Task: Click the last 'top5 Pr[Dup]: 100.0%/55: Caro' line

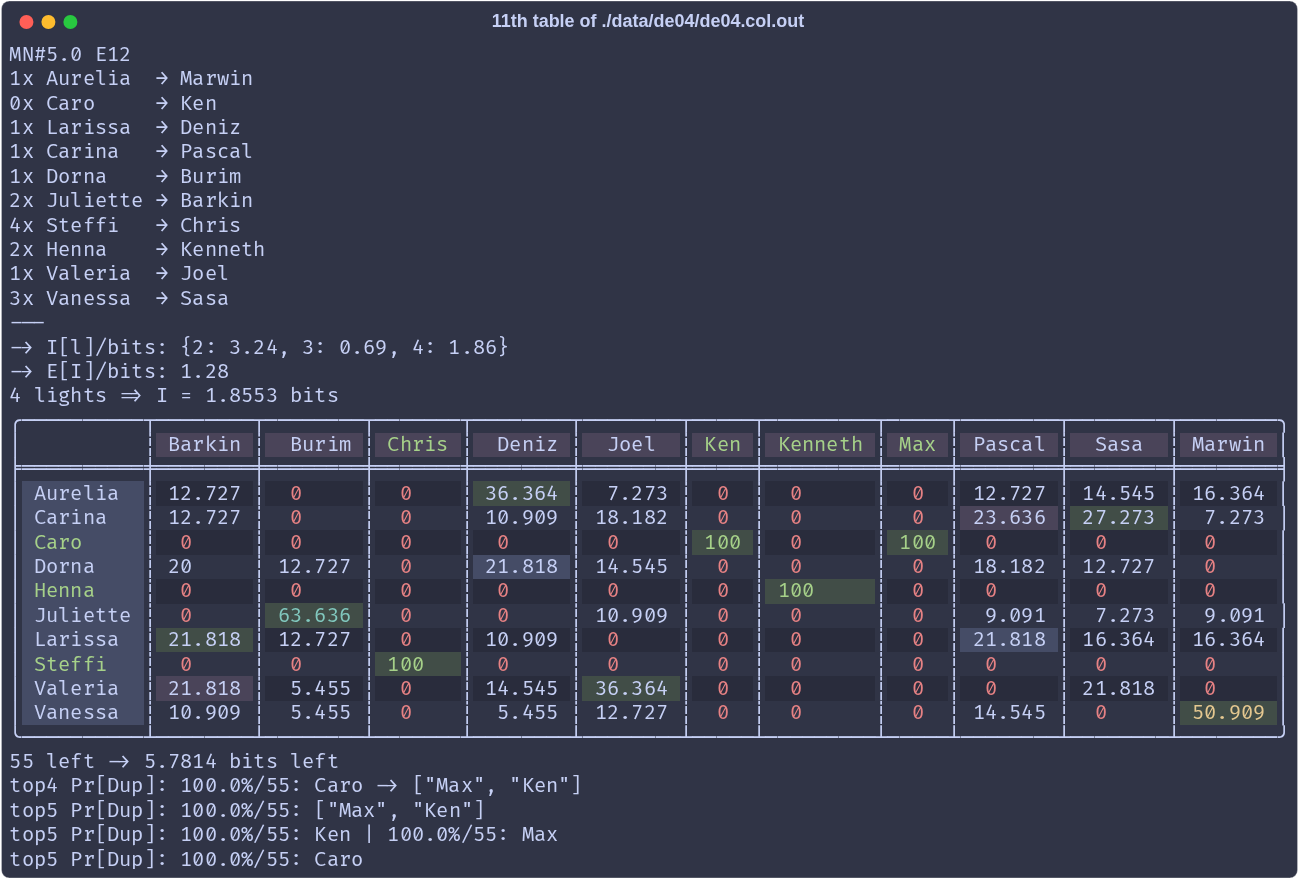Action: click(186, 859)
